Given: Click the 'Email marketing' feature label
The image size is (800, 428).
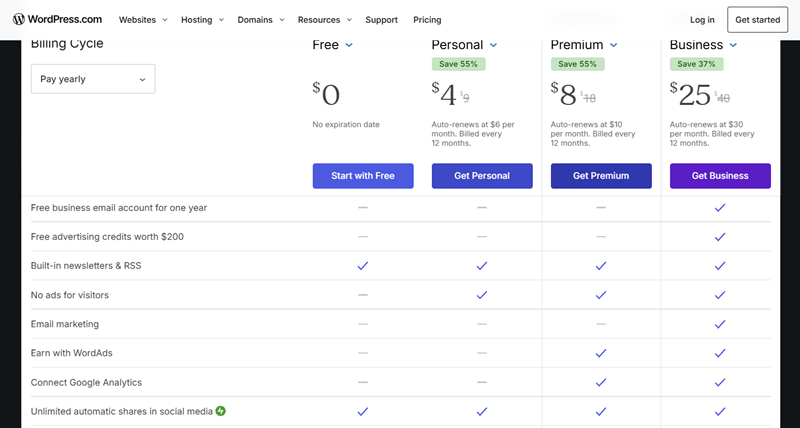Looking at the screenshot, I should click(65, 324).
